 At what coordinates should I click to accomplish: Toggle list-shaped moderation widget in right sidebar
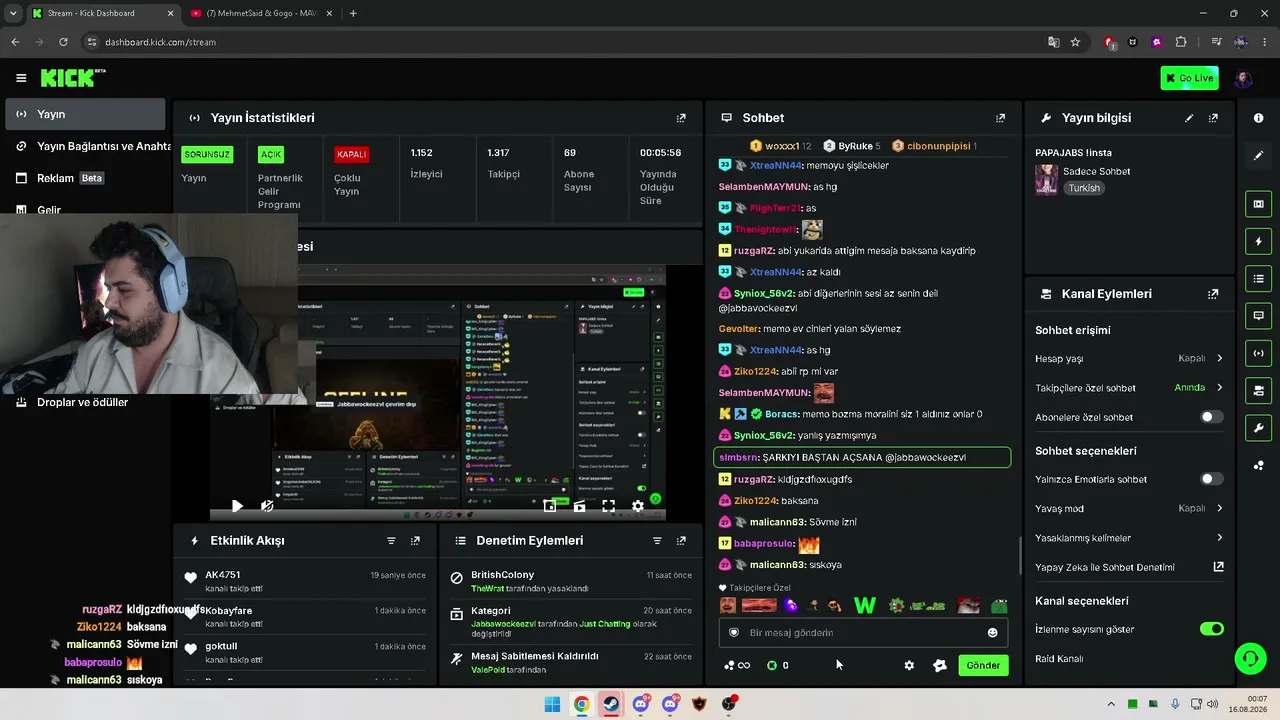[1258, 278]
